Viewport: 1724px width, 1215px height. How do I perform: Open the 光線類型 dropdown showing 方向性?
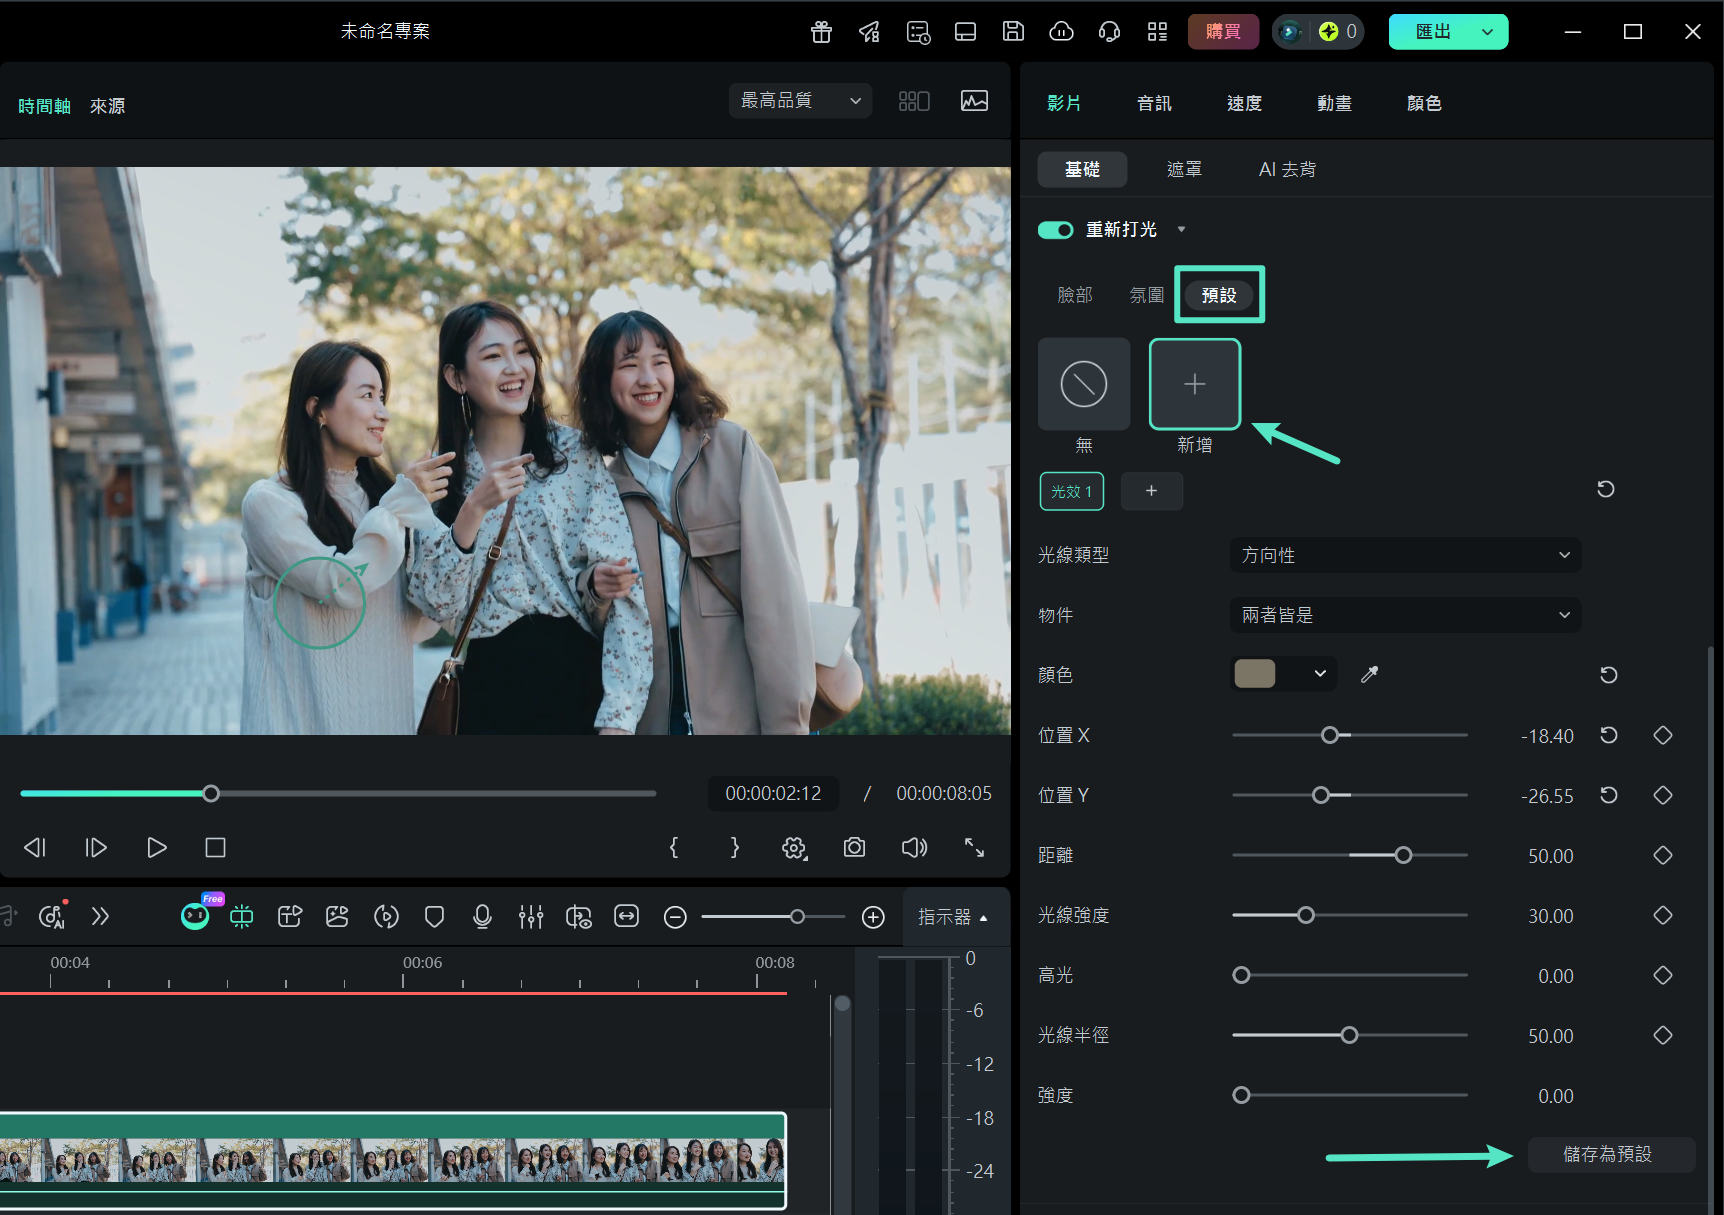(x=1405, y=555)
